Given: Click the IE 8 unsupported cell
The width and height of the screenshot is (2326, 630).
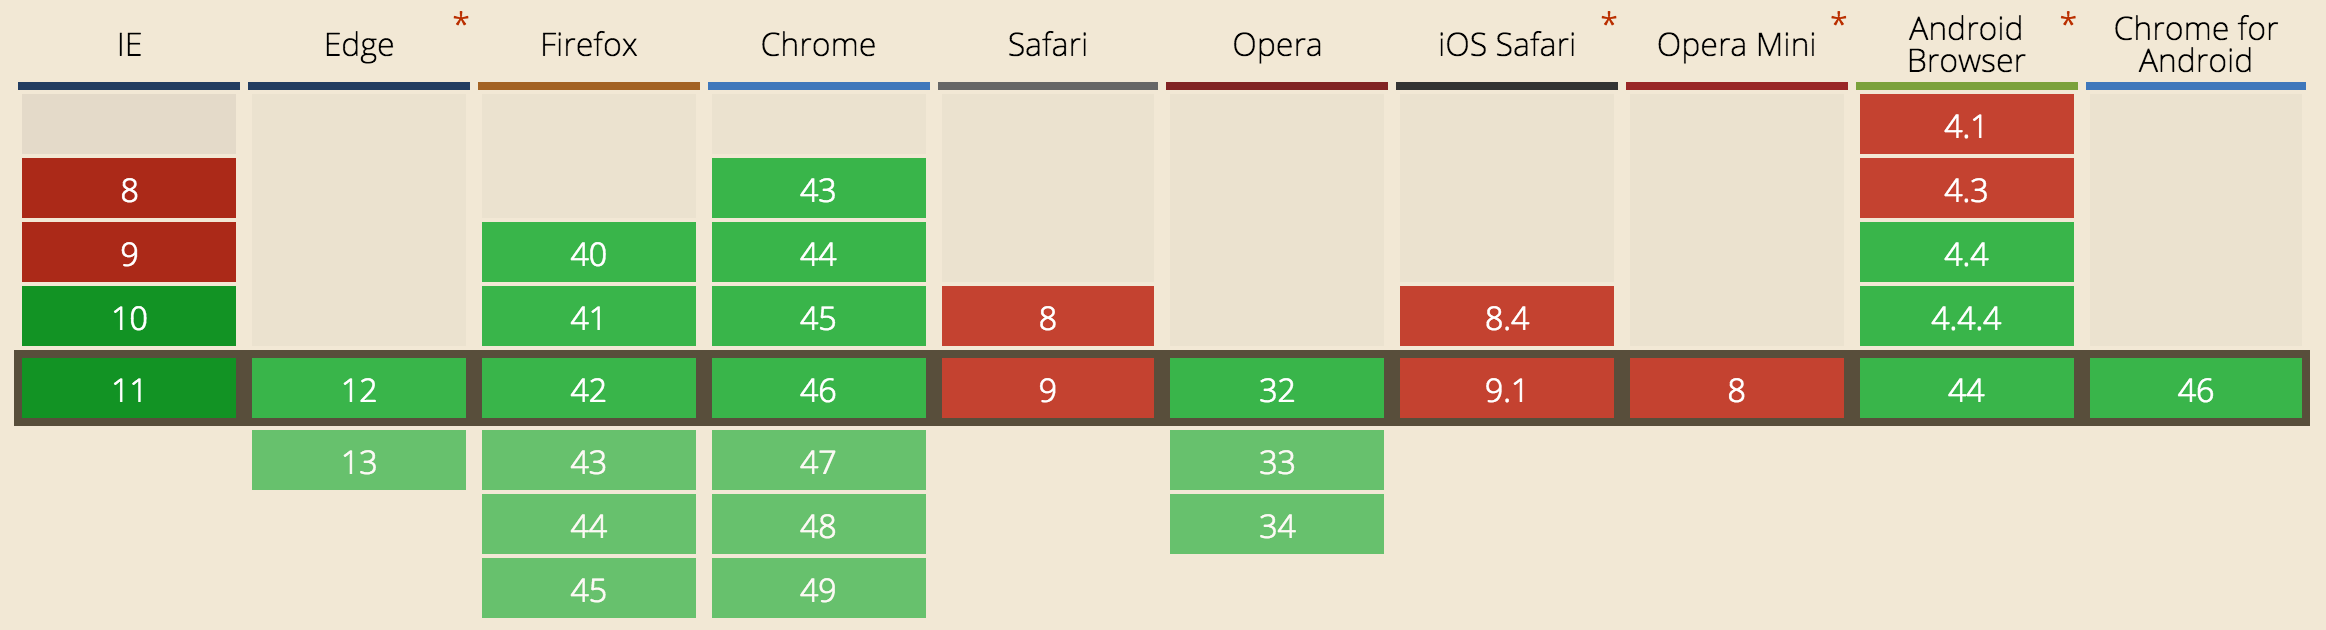Looking at the screenshot, I should click(129, 189).
